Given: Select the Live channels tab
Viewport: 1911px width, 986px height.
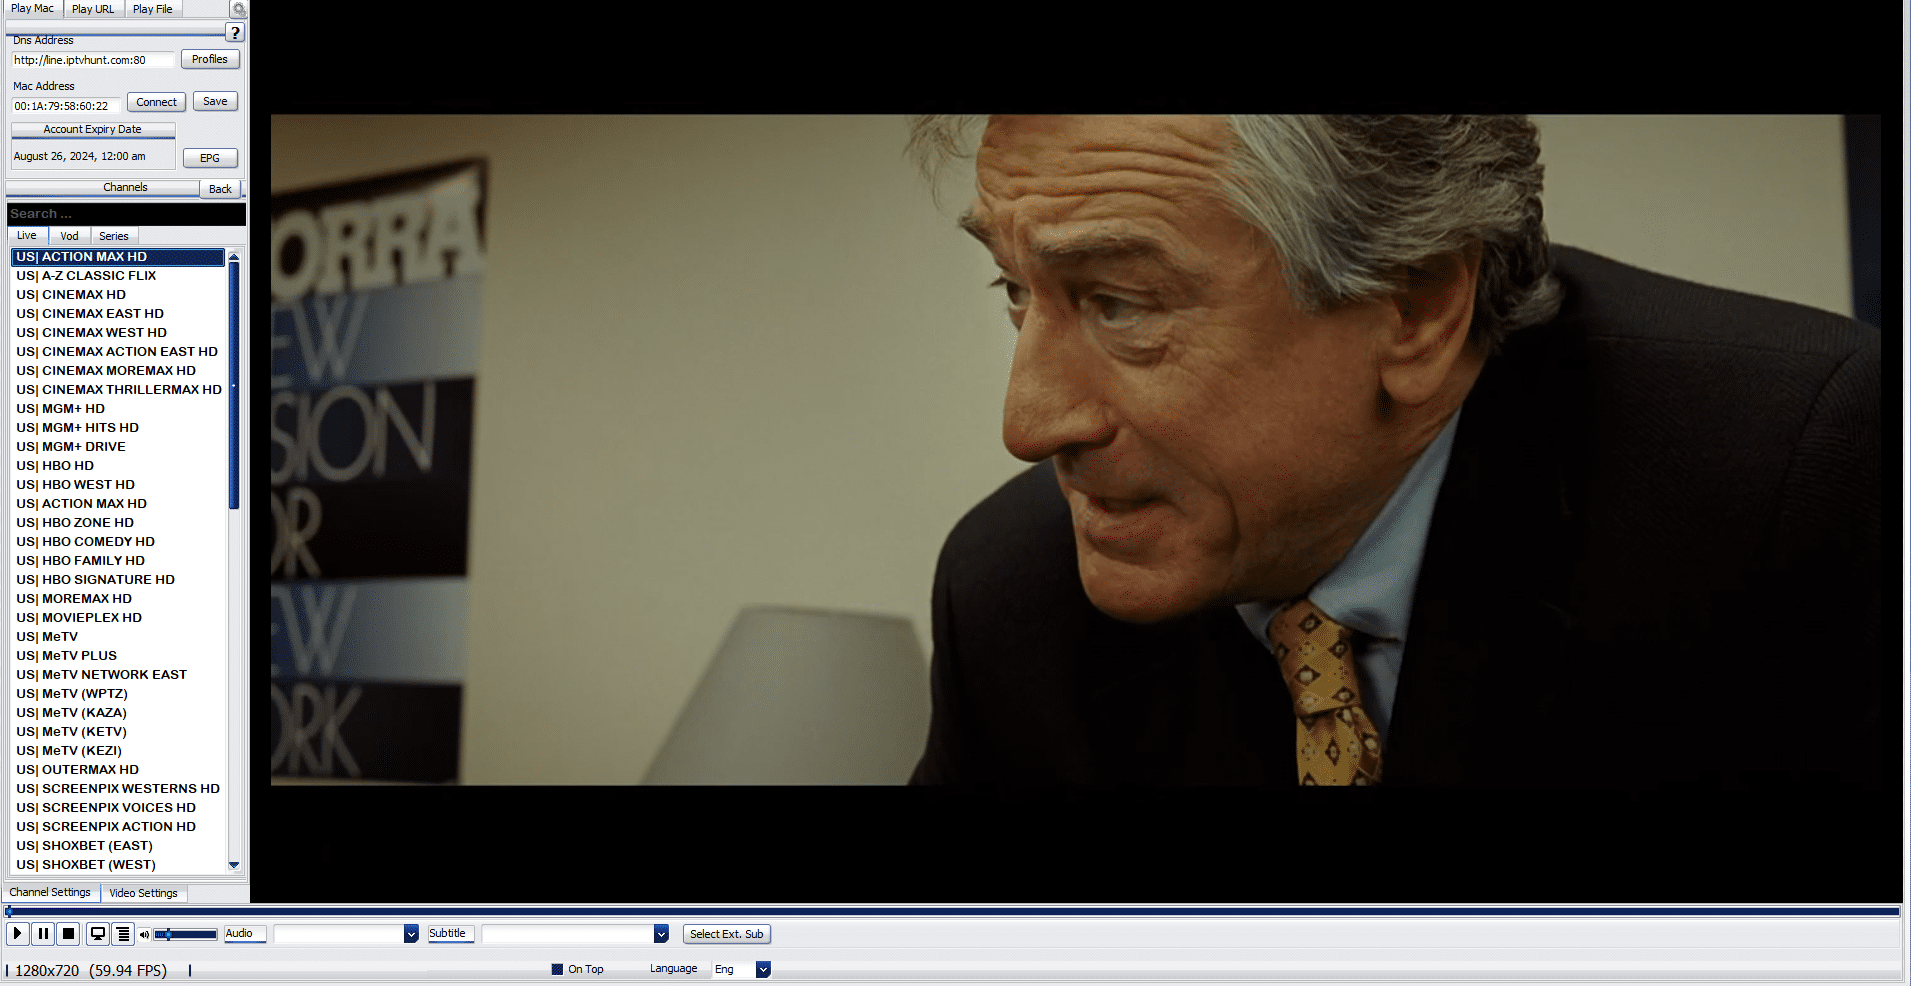Looking at the screenshot, I should (27, 236).
